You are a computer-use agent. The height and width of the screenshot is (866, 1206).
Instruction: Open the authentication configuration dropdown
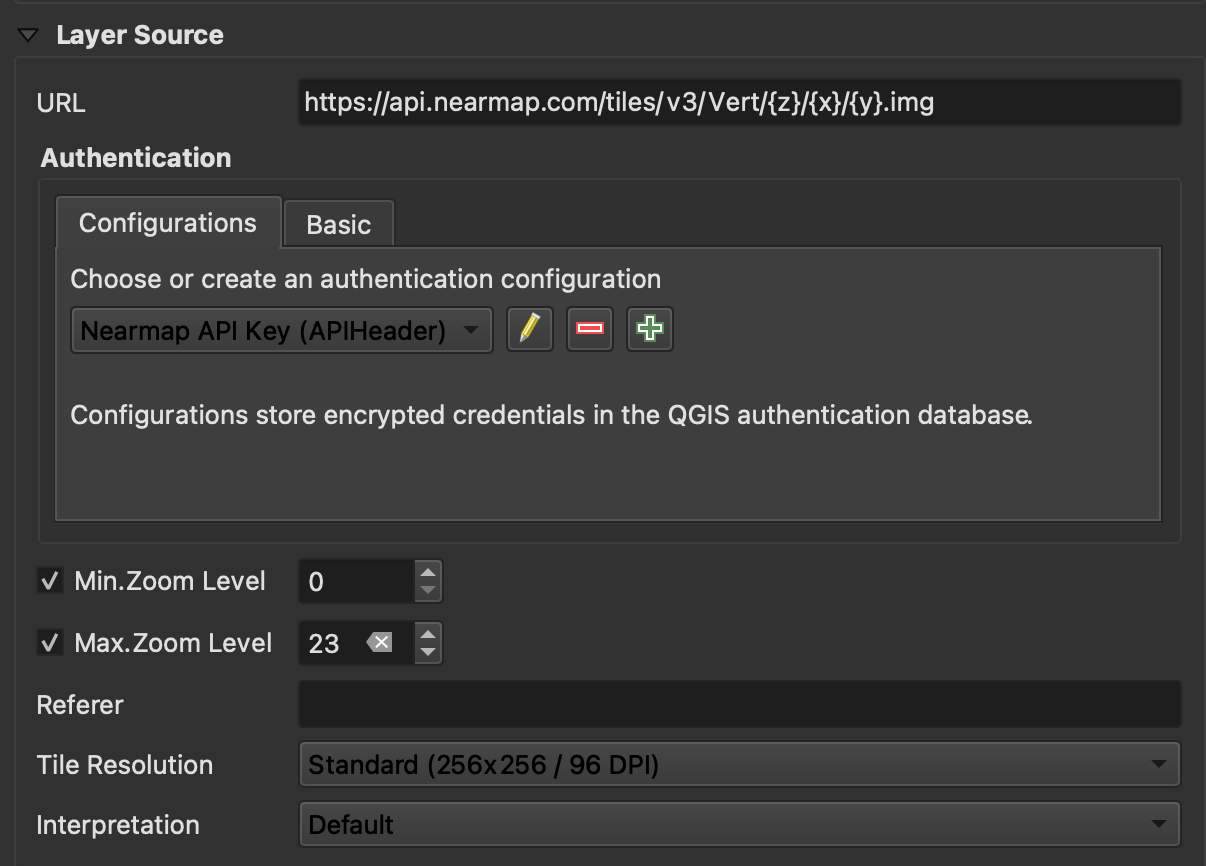click(x=473, y=329)
